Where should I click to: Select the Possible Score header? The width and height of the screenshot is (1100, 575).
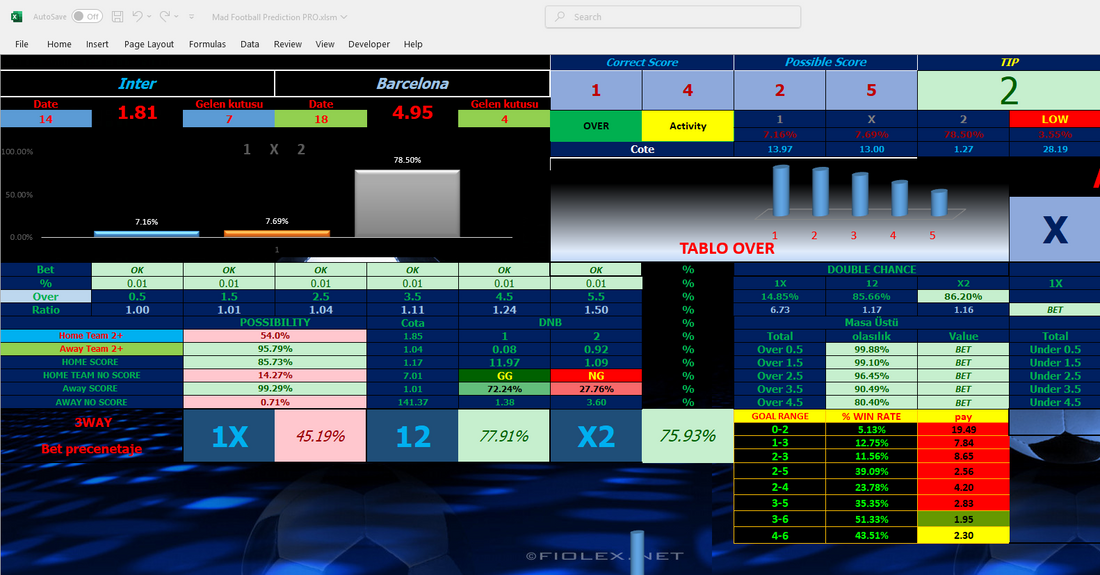tap(826, 62)
